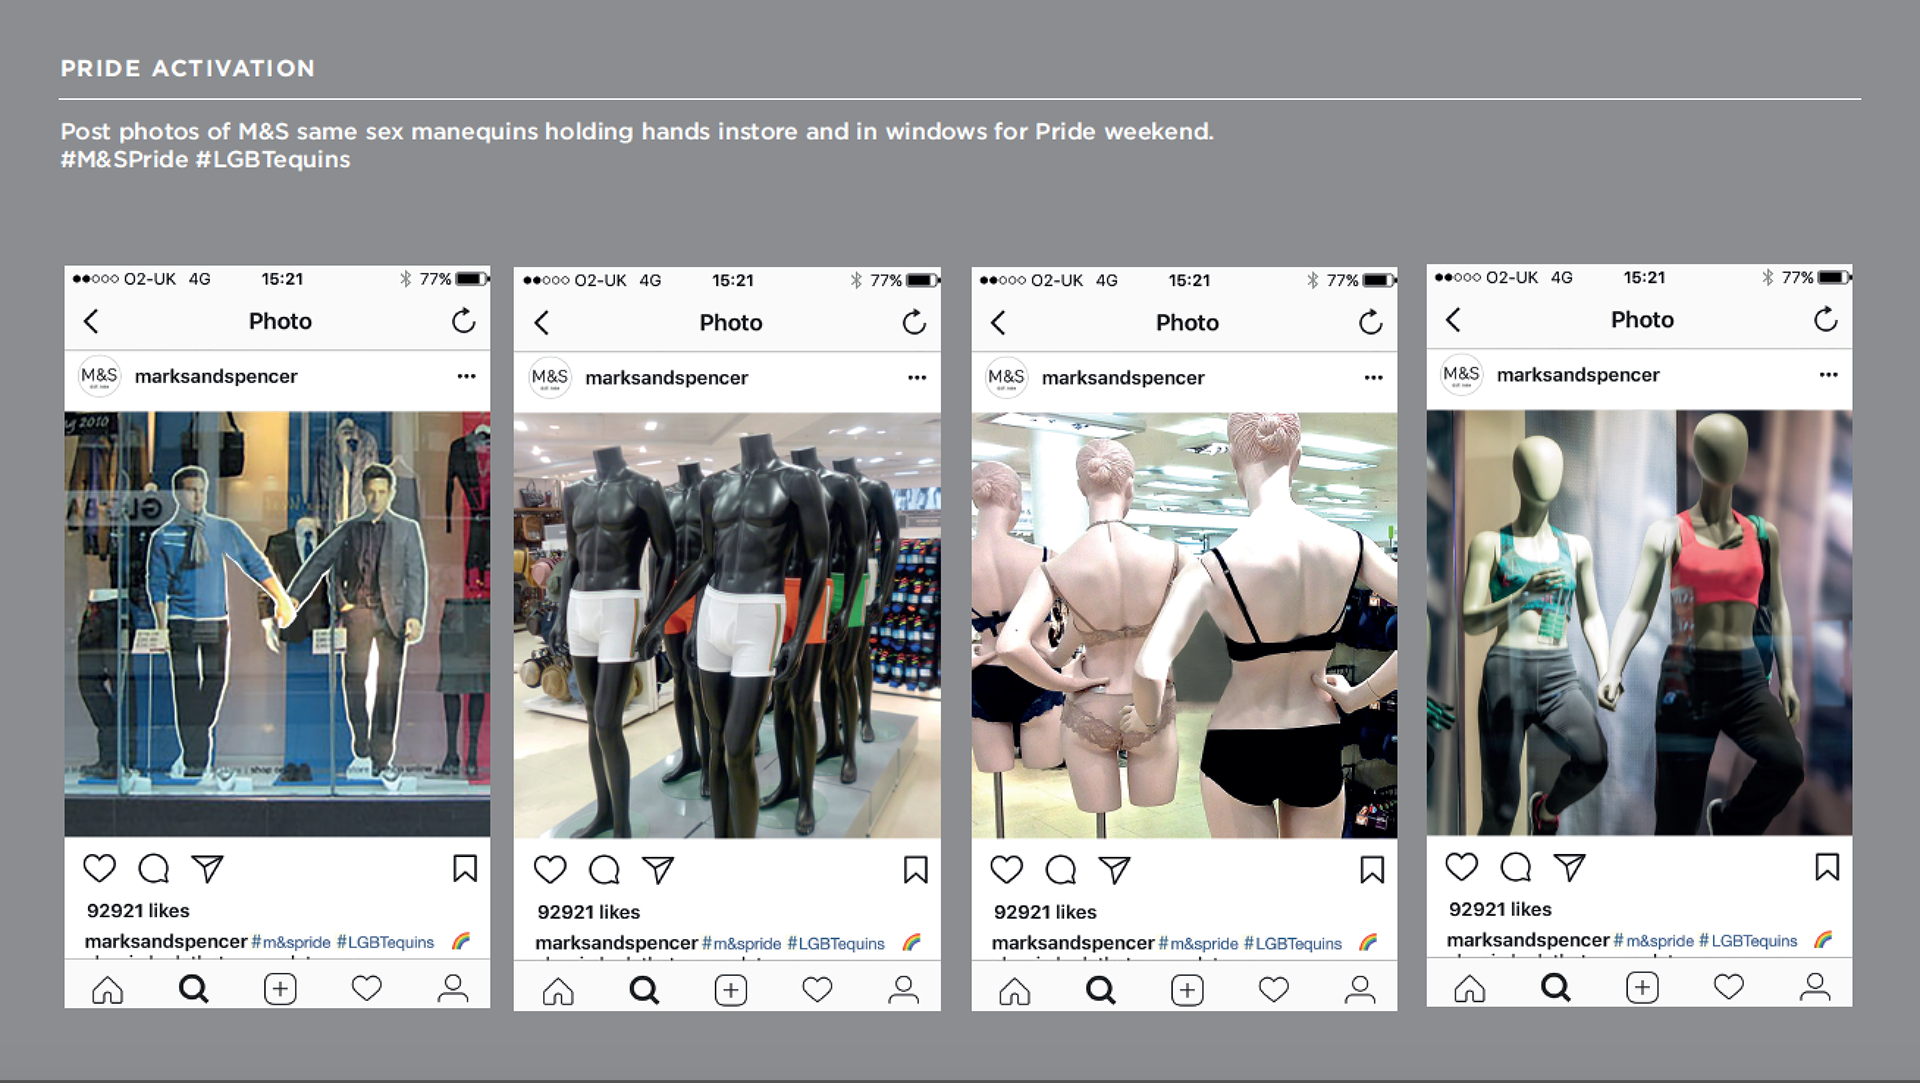Open comments on the second phone's post
The image size is (1920, 1083).
[x=604, y=870]
